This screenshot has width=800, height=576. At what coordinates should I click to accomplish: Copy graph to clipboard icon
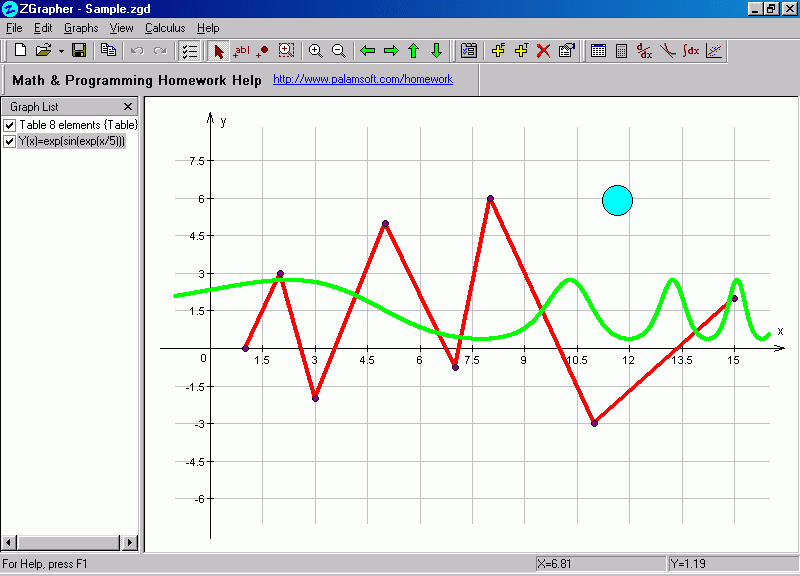108,51
